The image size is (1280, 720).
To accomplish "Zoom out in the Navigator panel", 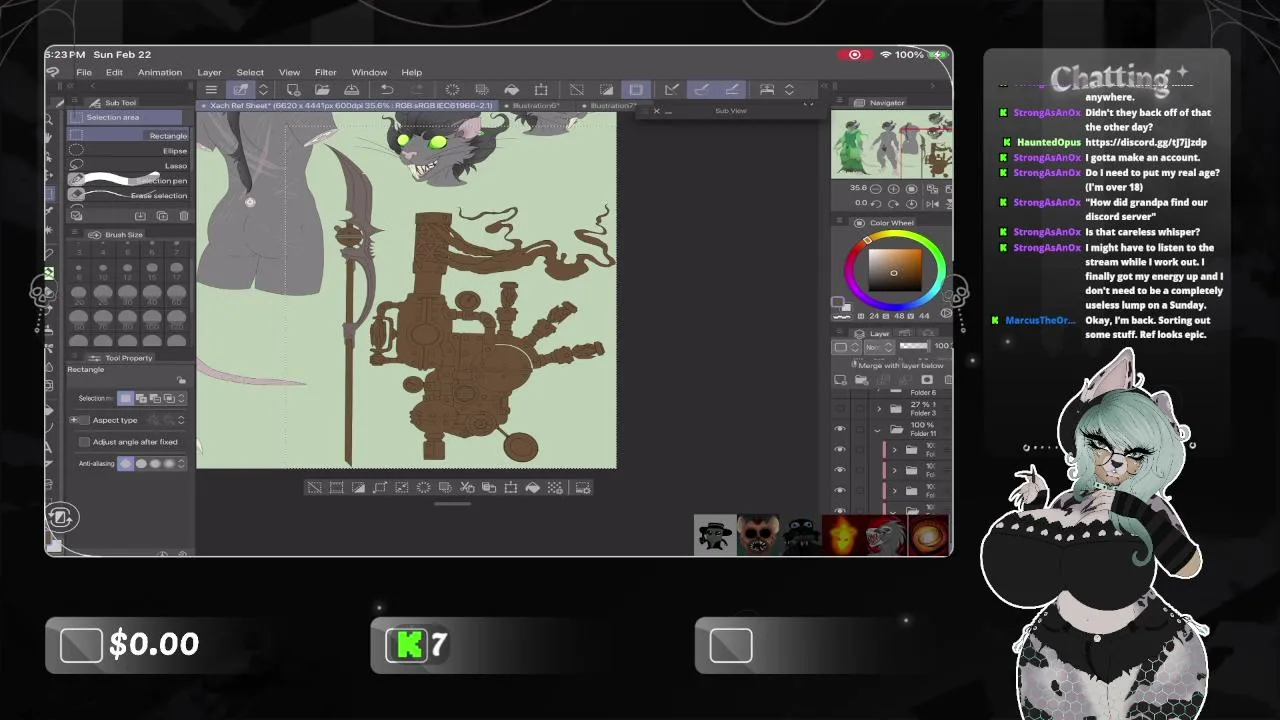I will point(877,188).
